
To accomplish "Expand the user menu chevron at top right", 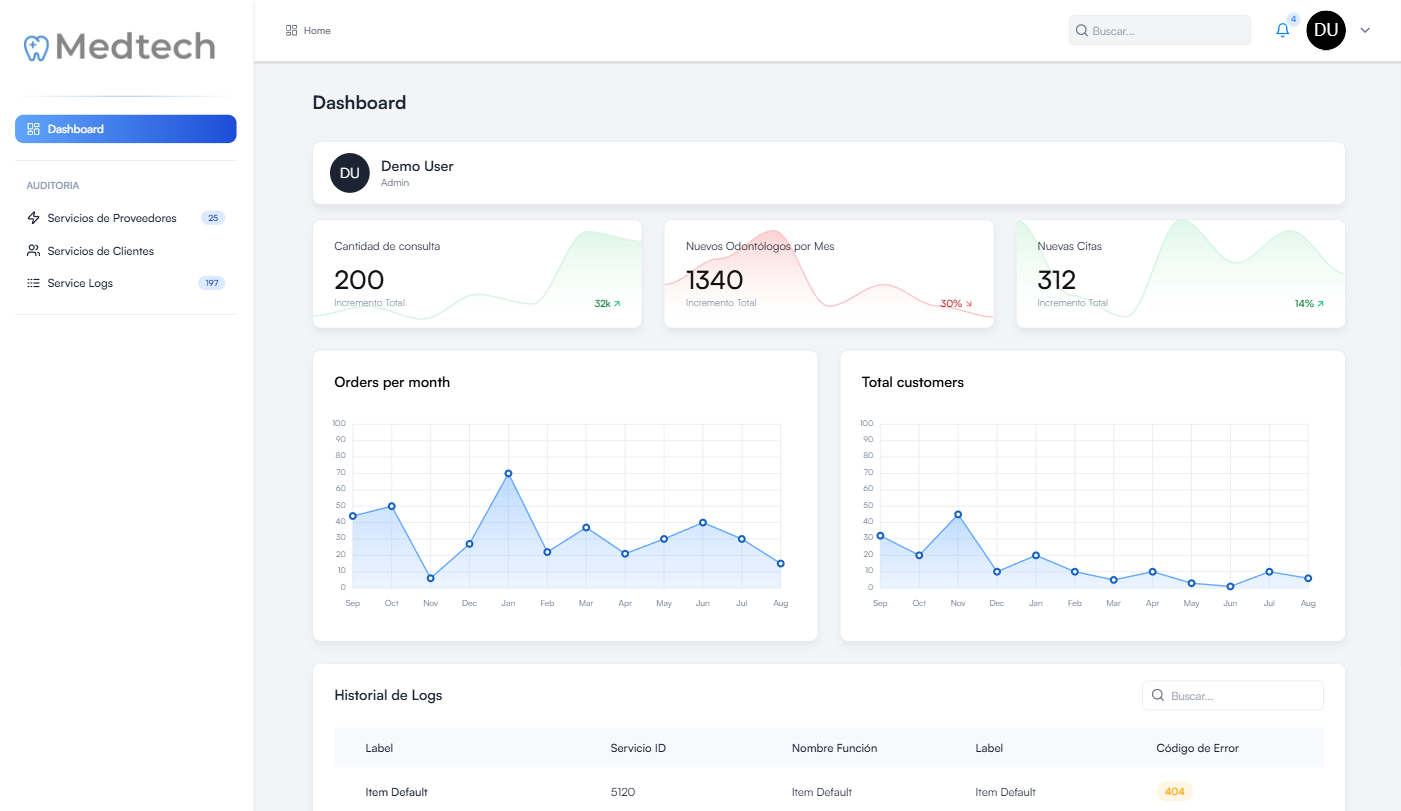I will (x=1365, y=31).
